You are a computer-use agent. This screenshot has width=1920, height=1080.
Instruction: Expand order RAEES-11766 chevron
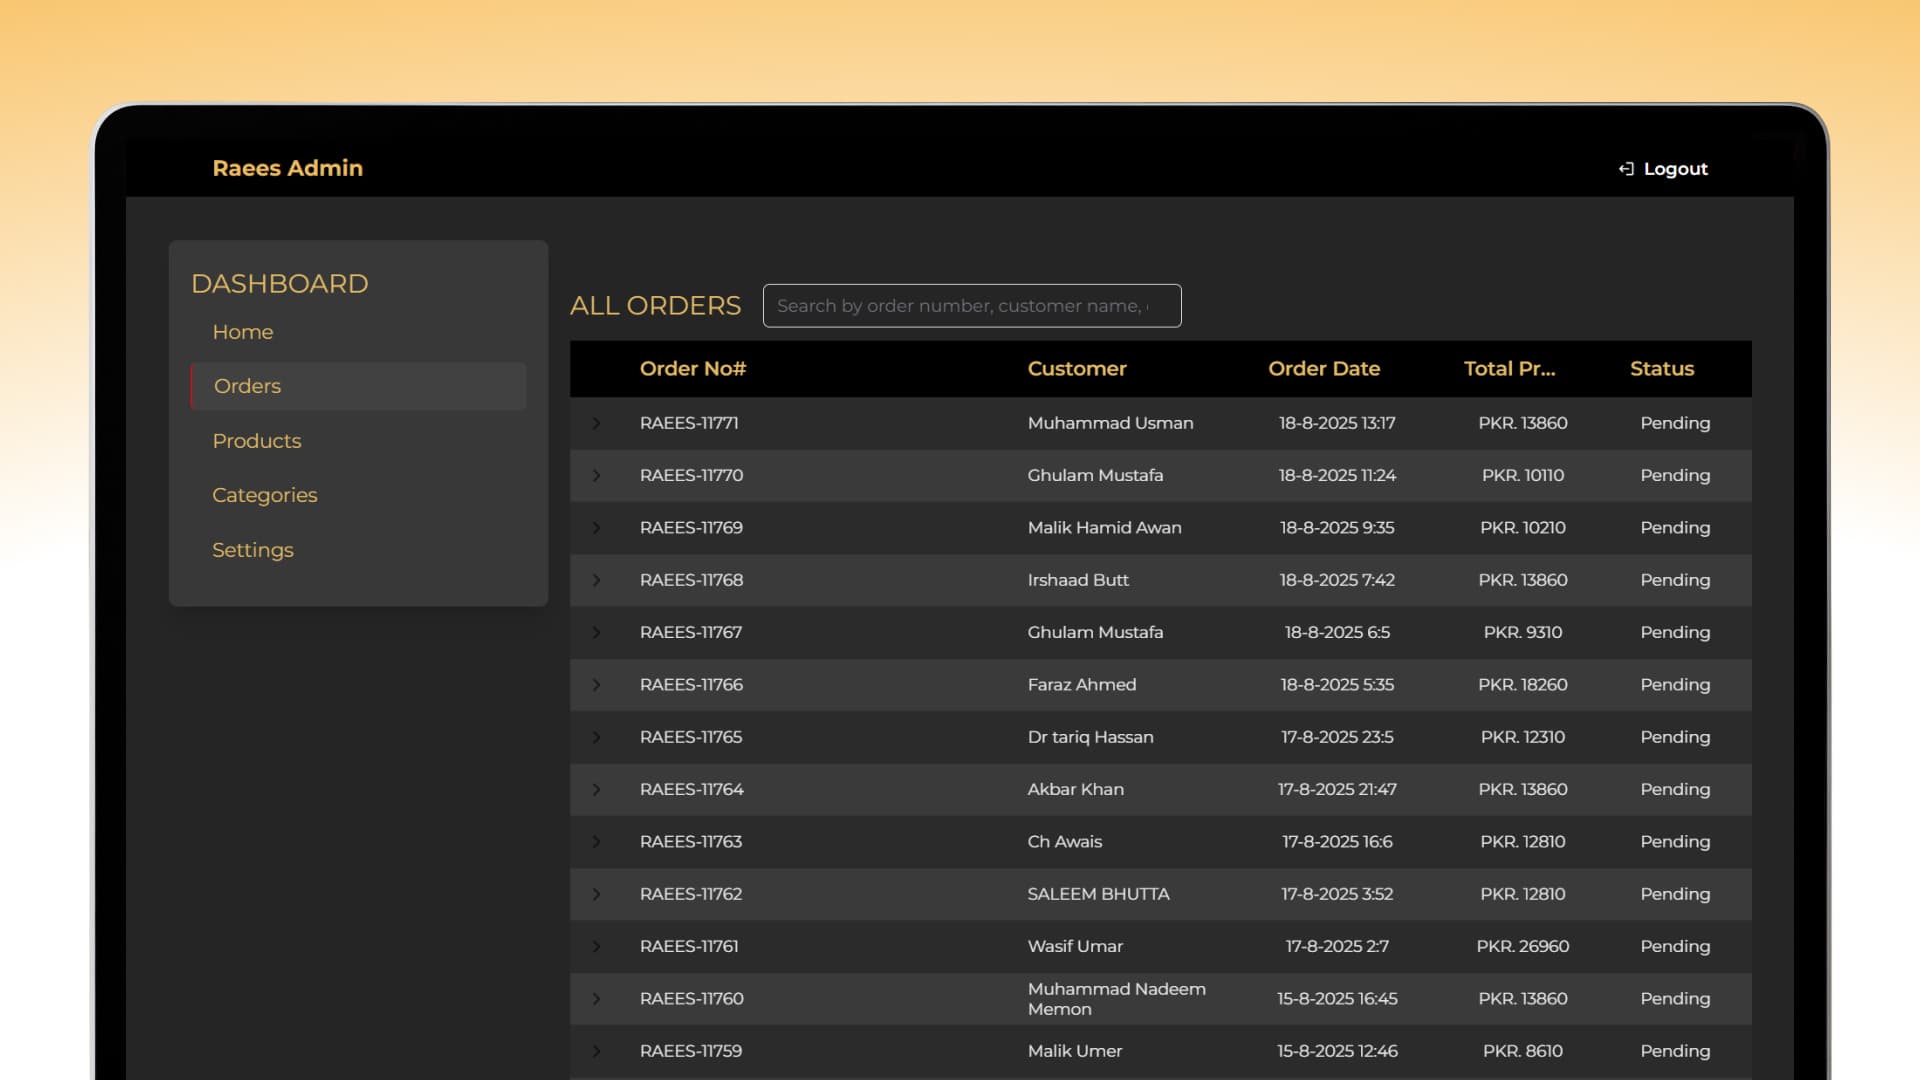tap(596, 685)
